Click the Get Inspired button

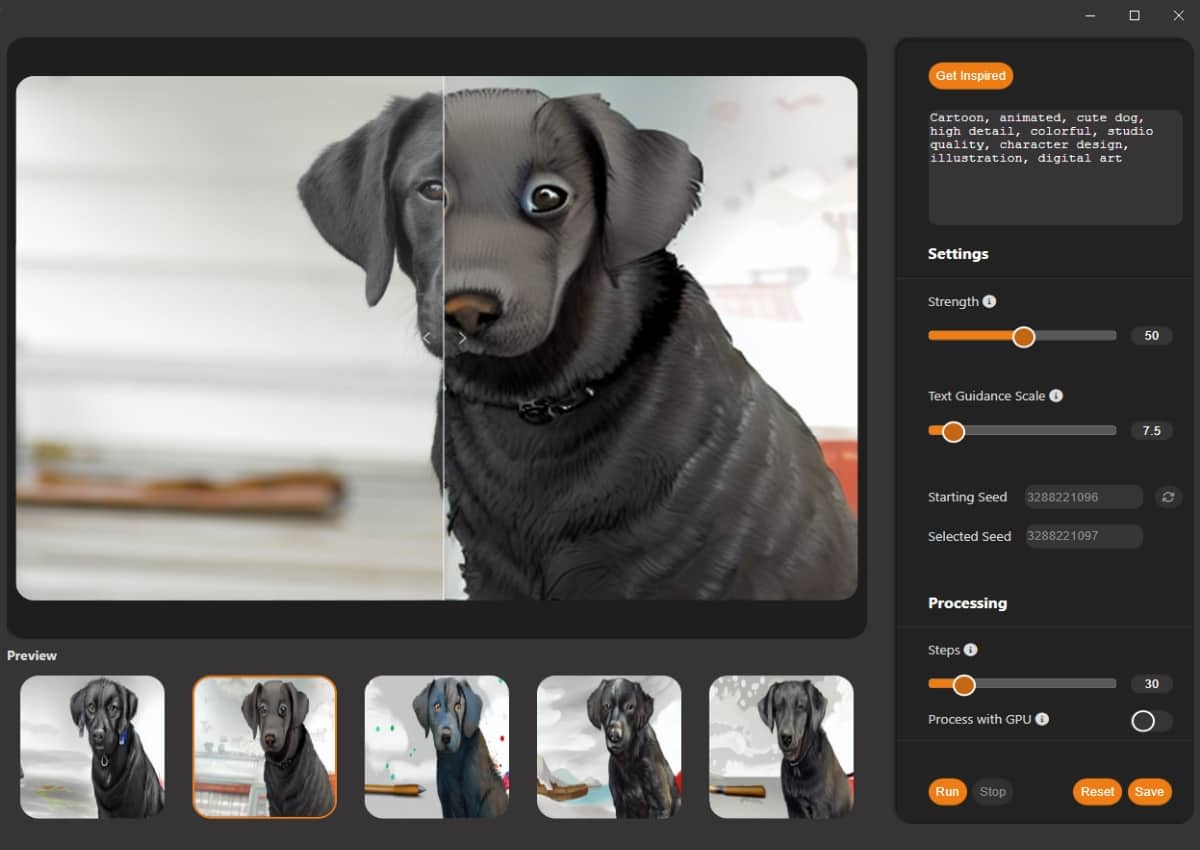pos(969,75)
